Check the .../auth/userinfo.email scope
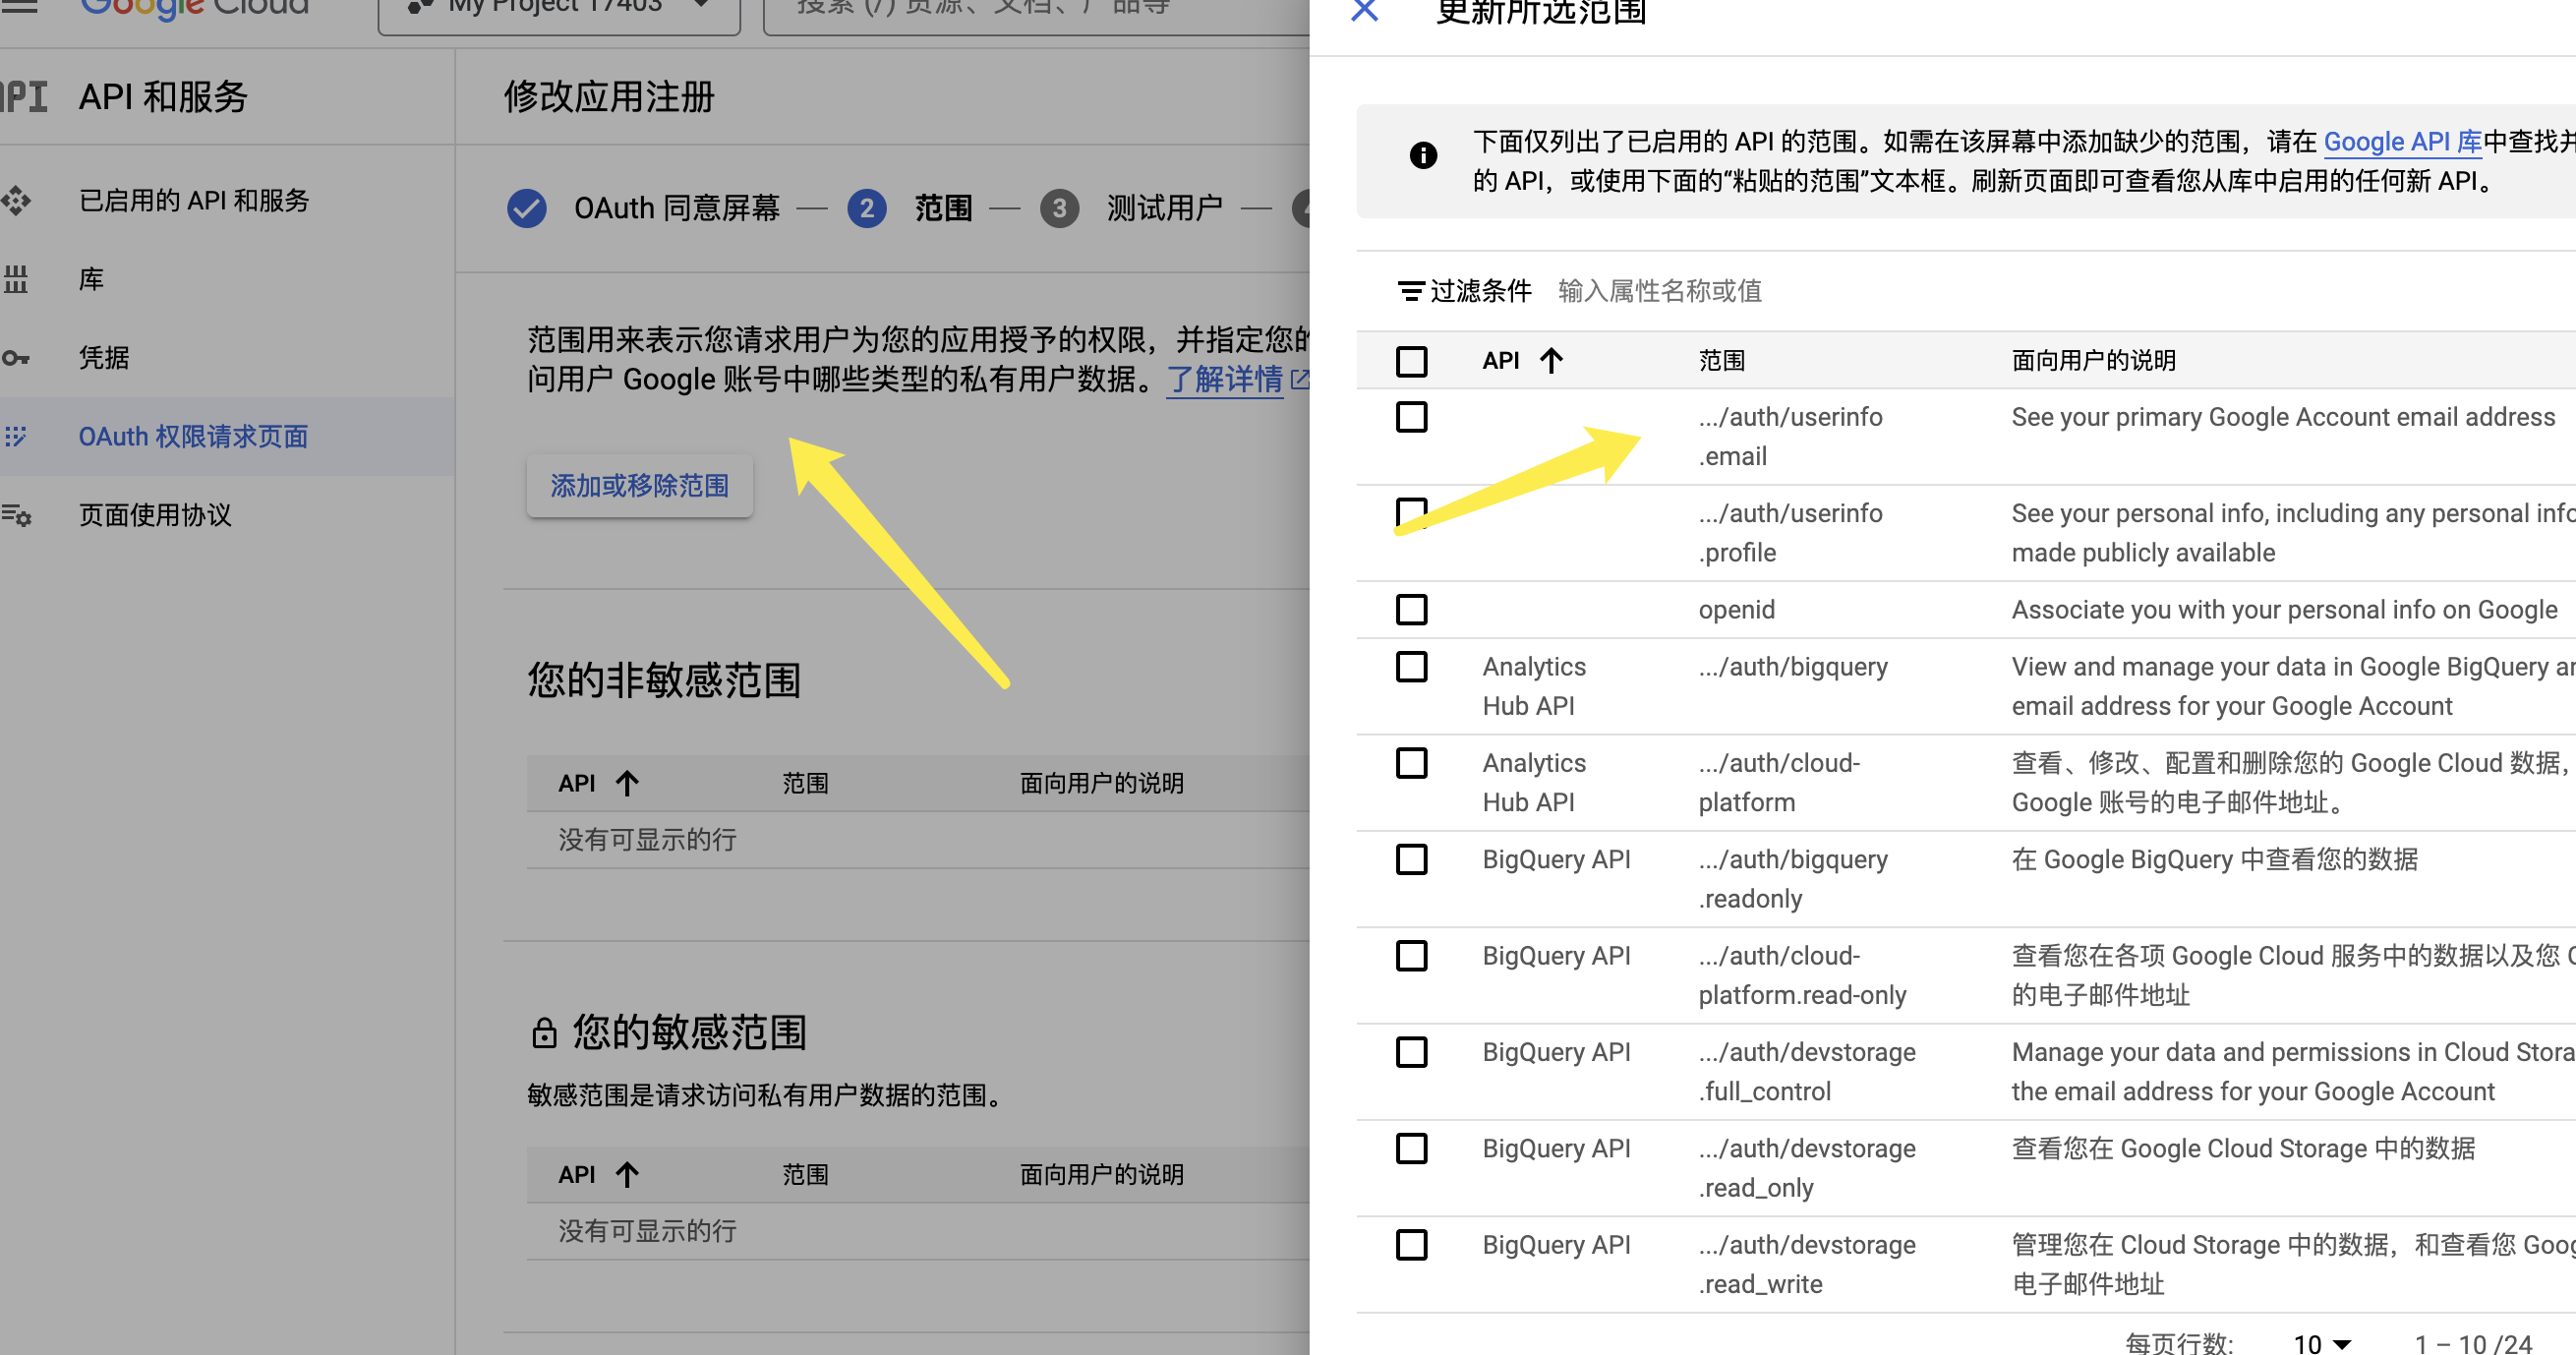Screen dimensions: 2576x1355 tap(1411, 417)
